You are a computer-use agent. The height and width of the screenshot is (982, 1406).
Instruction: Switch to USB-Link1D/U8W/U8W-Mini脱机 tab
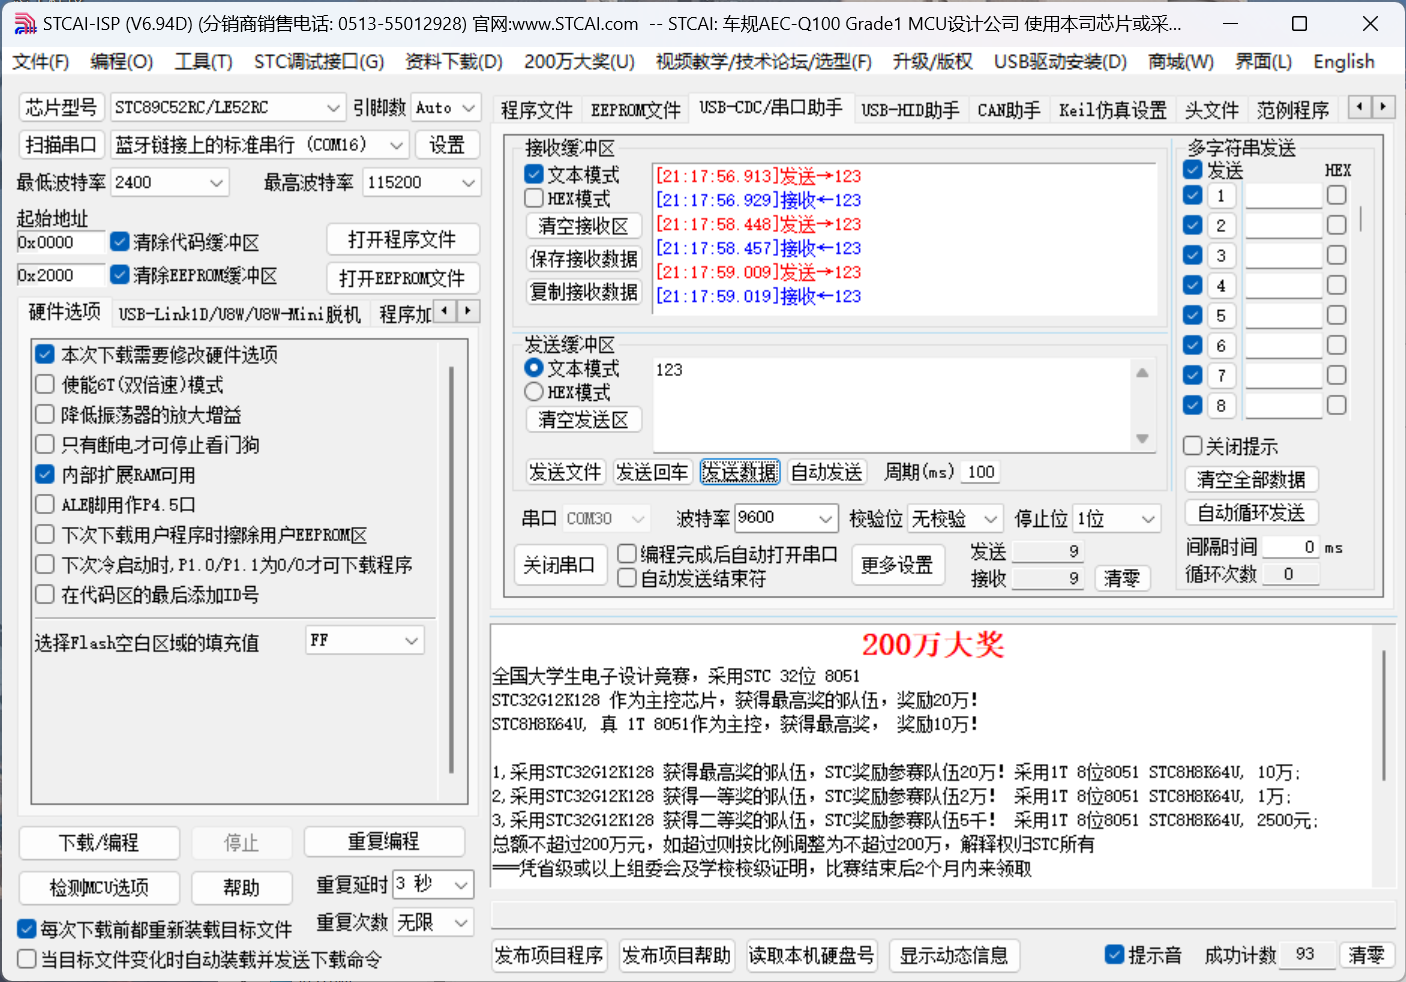(x=240, y=315)
